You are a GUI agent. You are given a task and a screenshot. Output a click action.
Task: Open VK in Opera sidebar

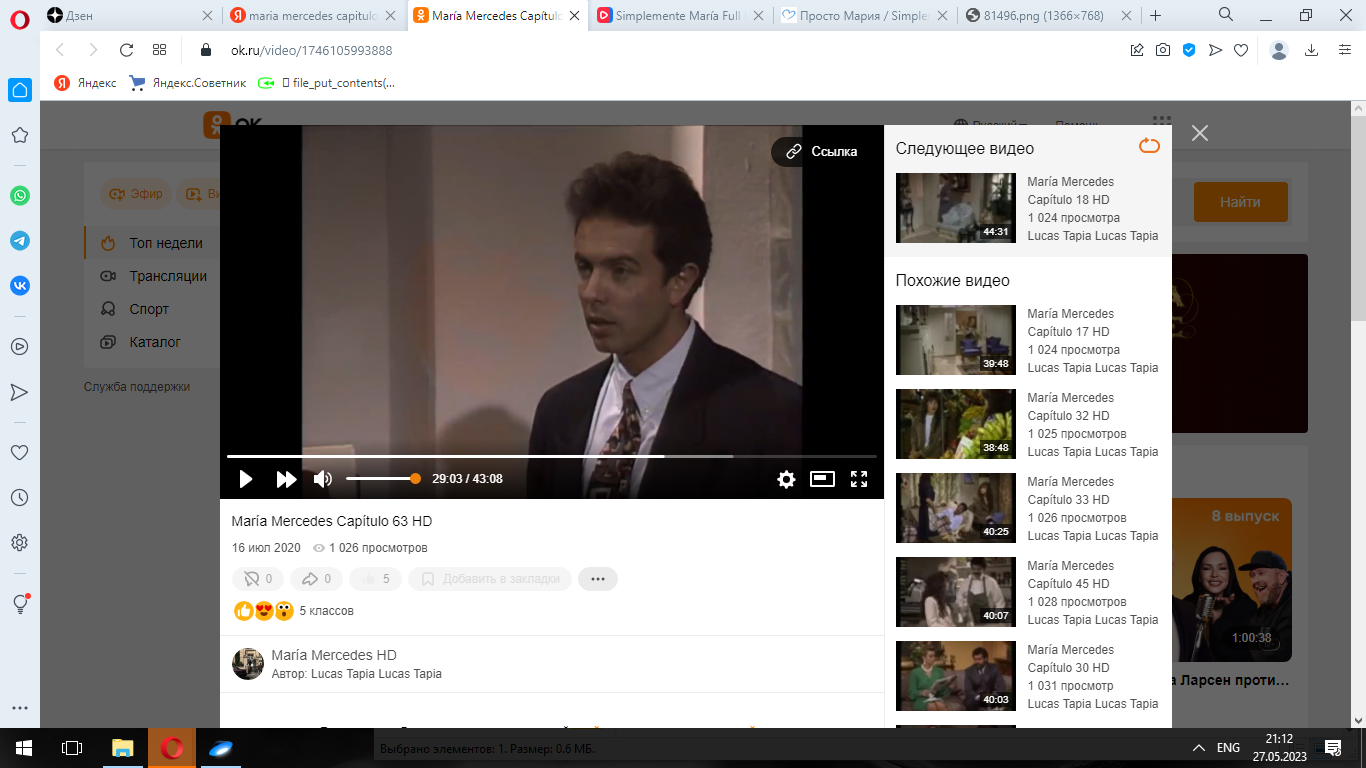[20, 285]
